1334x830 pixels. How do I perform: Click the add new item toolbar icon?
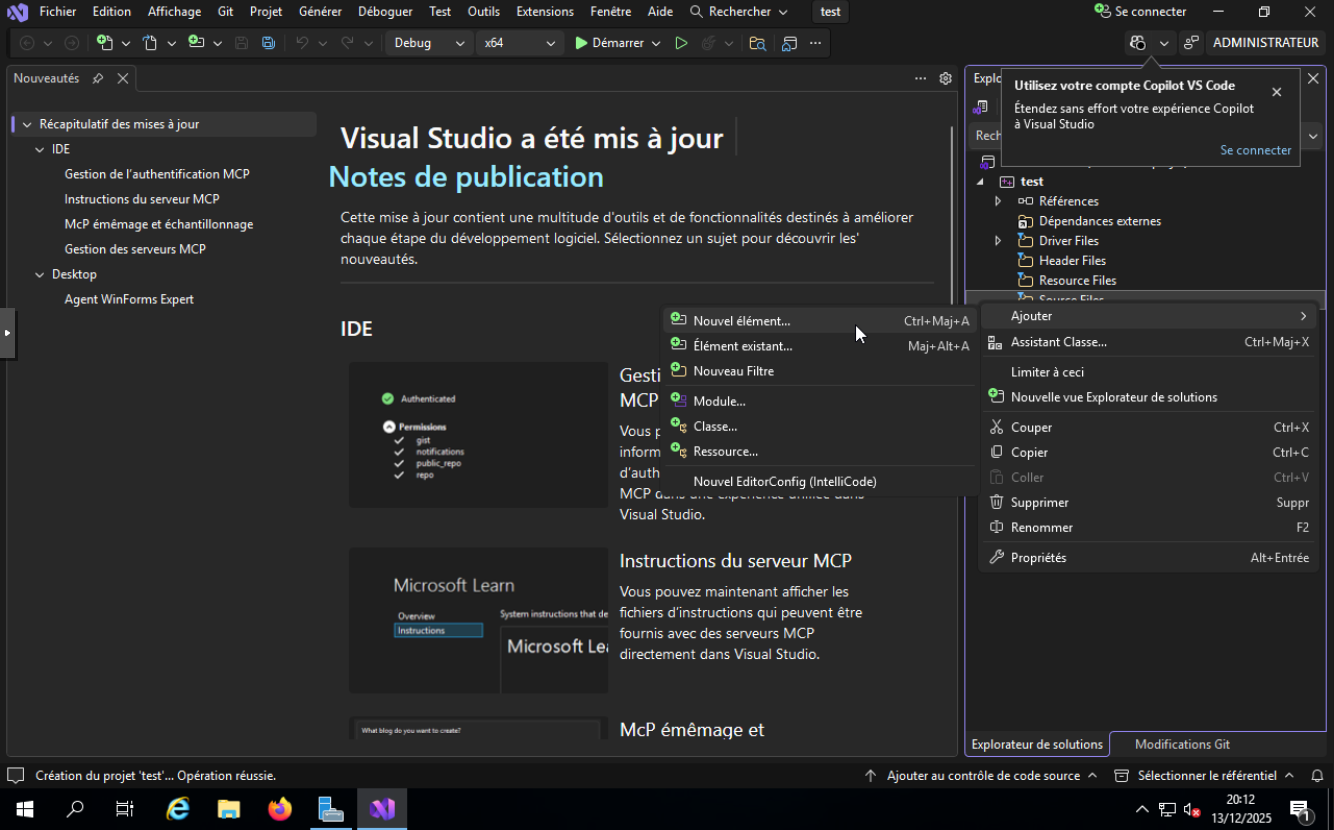click(196, 43)
